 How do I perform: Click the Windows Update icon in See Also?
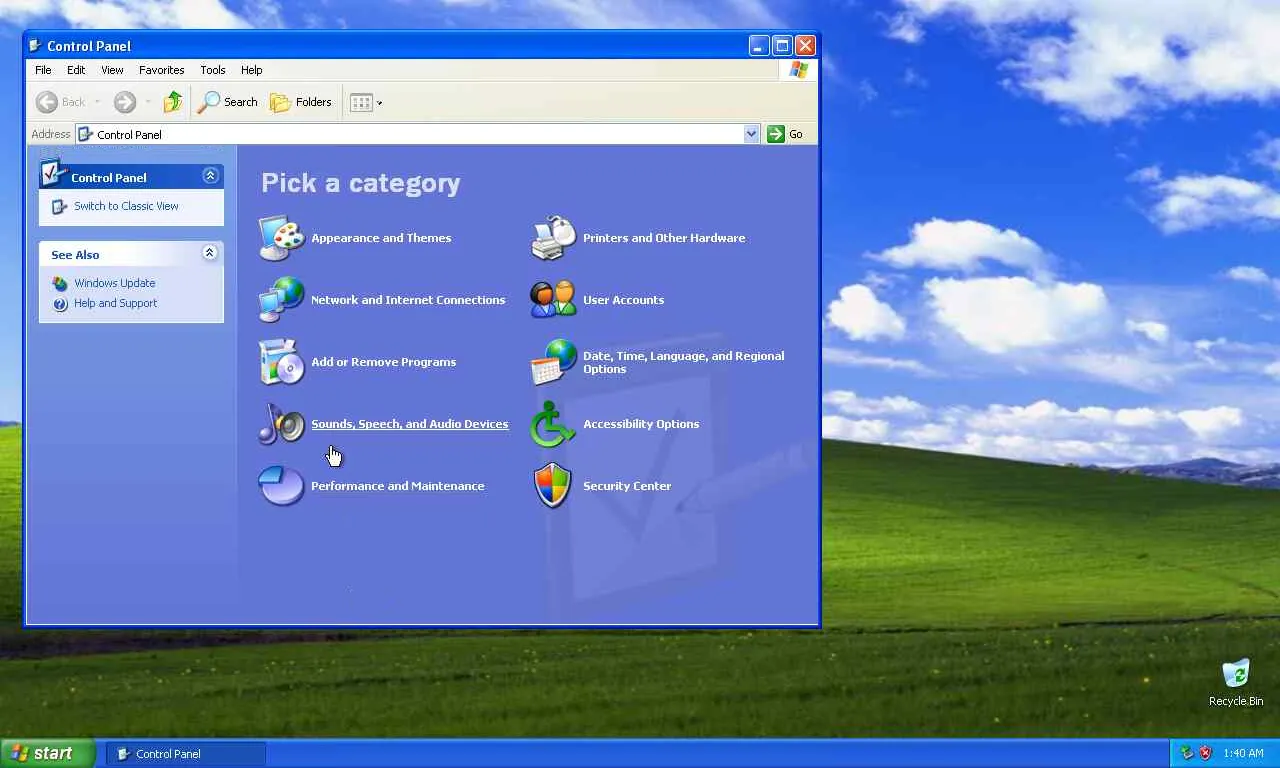(x=60, y=283)
